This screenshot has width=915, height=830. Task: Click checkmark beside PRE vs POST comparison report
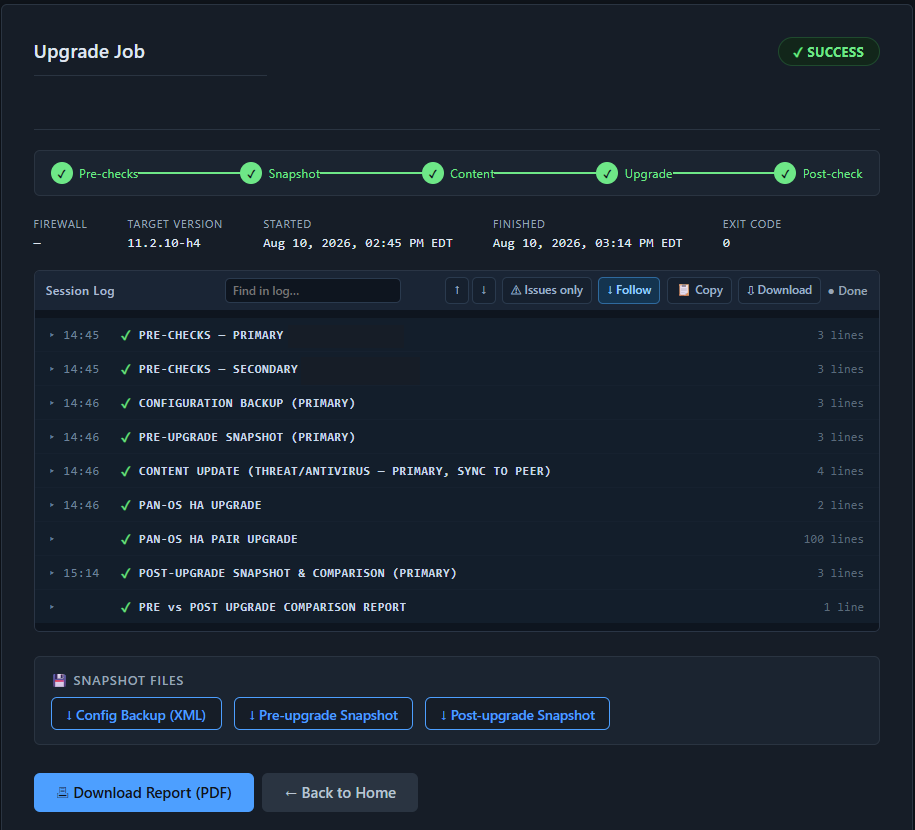pos(125,607)
